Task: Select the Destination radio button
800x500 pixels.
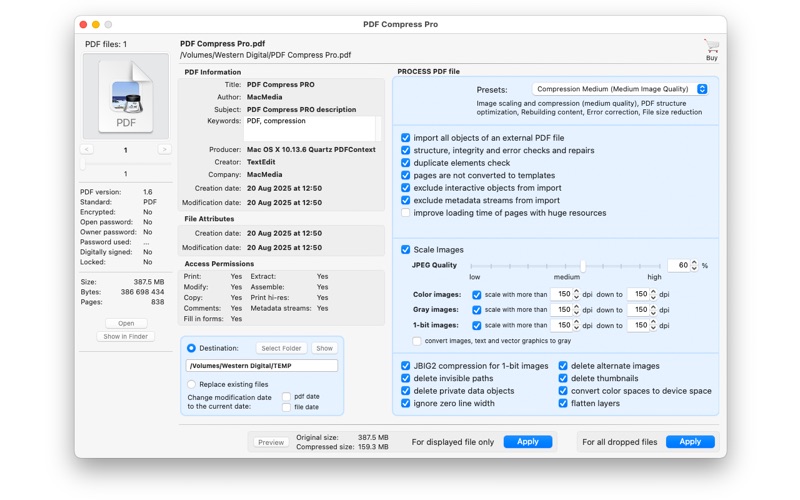Action: click(x=191, y=348)
